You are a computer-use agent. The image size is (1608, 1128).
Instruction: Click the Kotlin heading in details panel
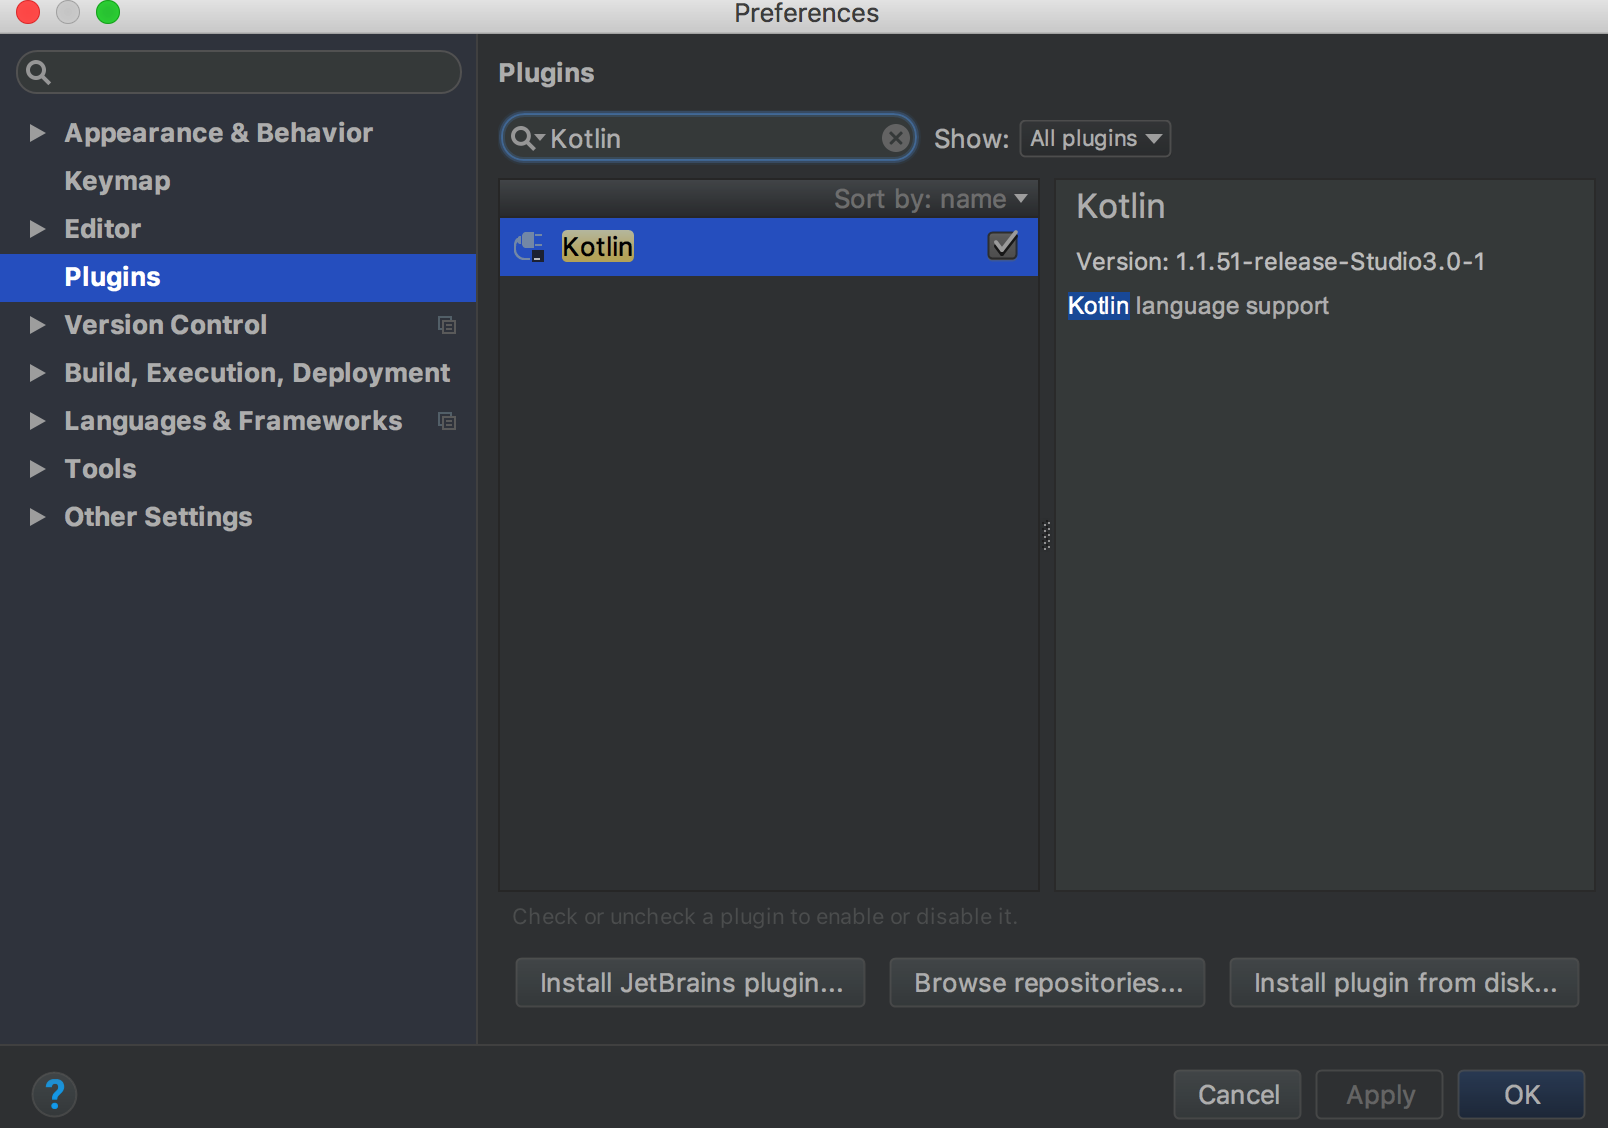[x=1120, y=206]
